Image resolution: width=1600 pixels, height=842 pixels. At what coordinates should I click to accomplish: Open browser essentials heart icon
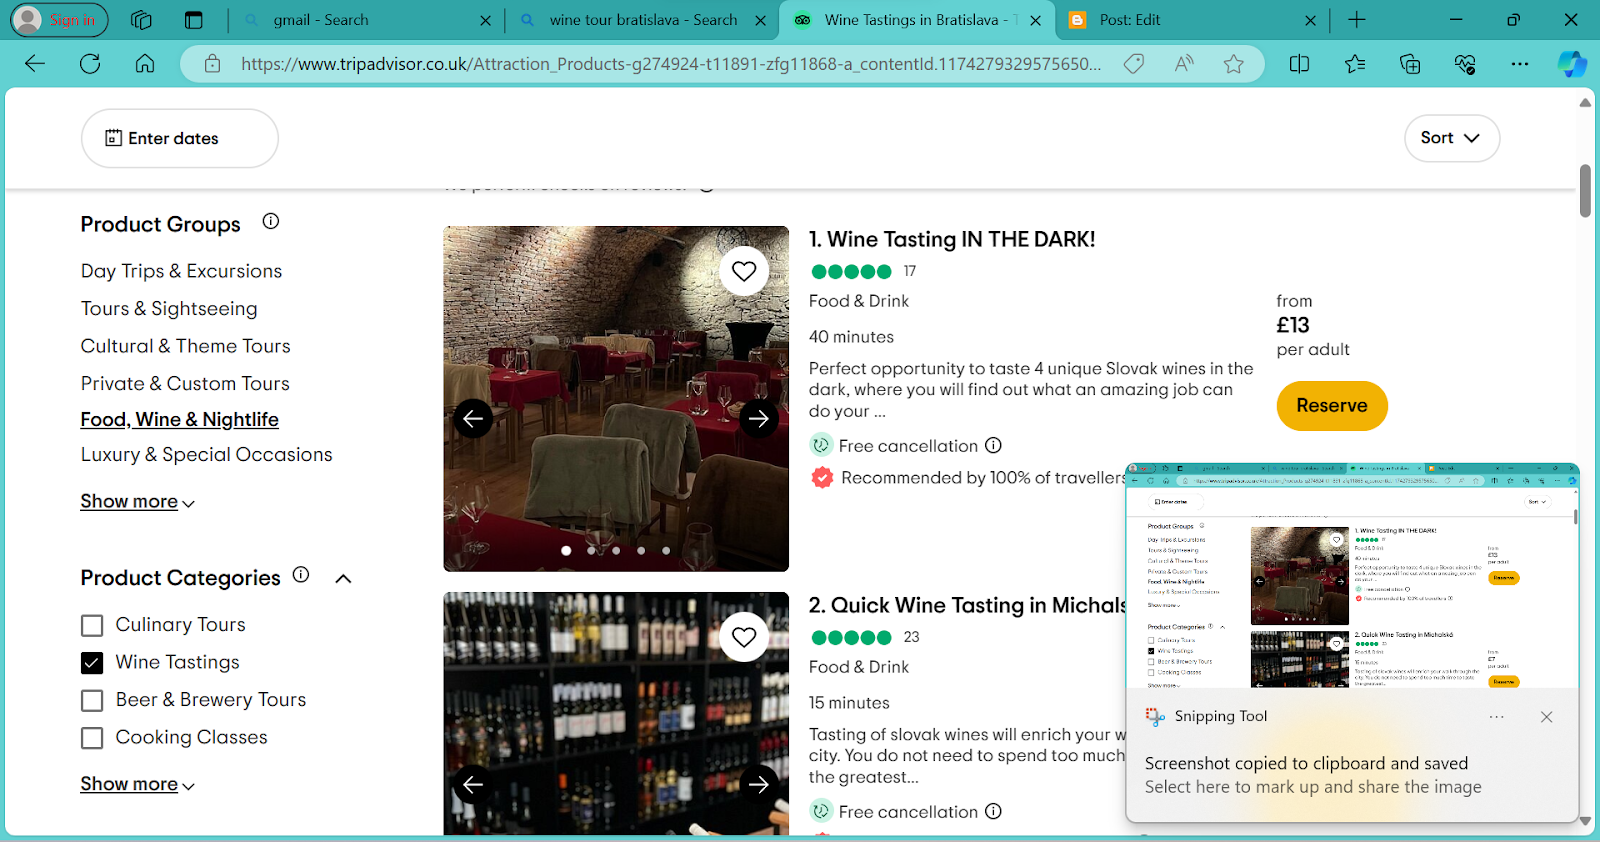[x=1465, y=64]
